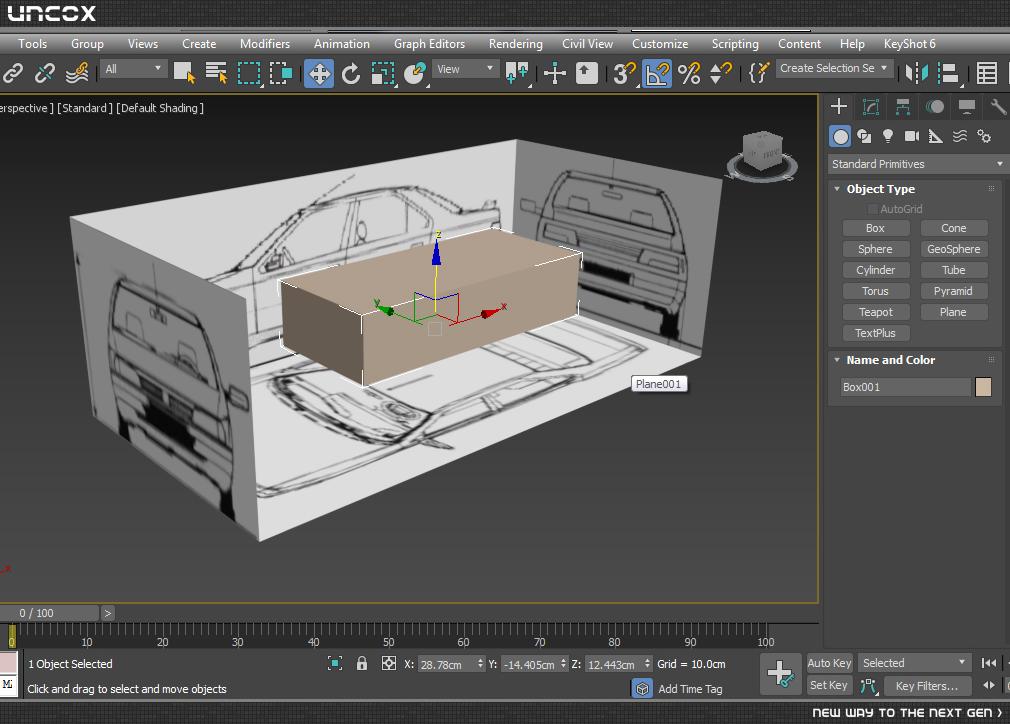This screenshot has width=1010, height=724.
Task: Toggle Percent Snap button
Action: coord(689,73)
